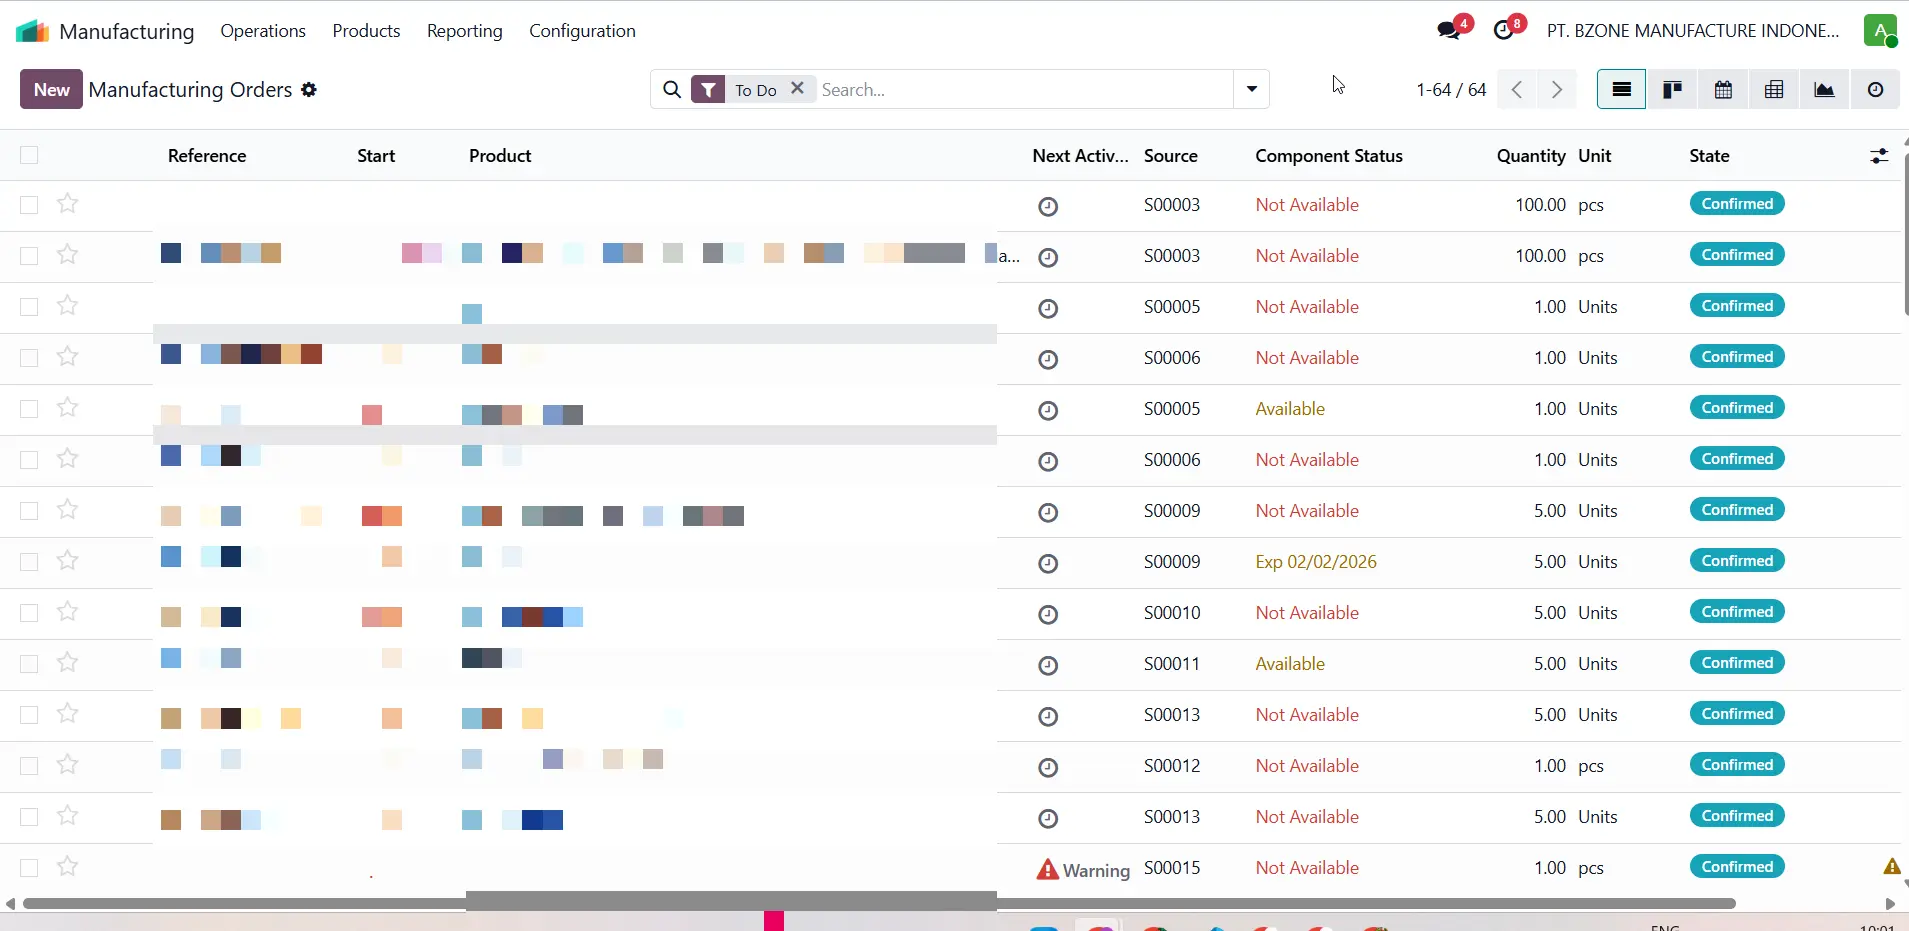Select the S00015 order row checkbox

click(x=29, y=868)
